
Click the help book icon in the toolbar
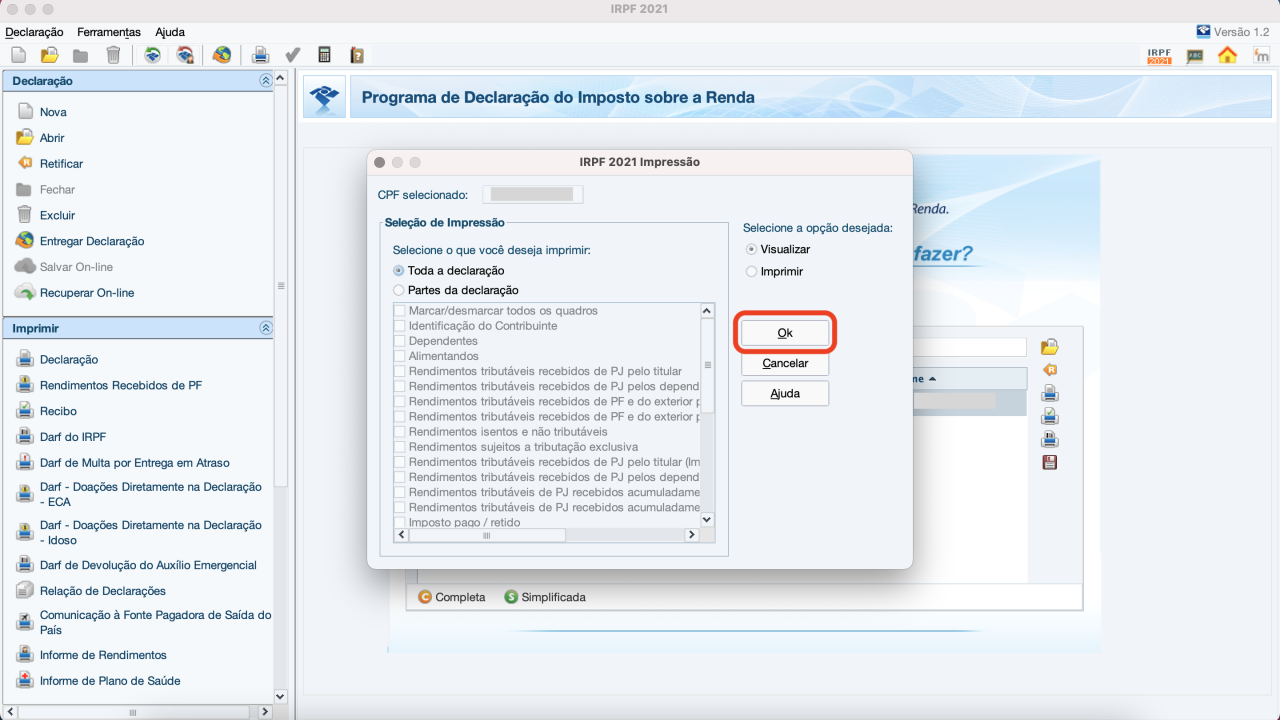pyautogui.click(x=357, y=54)
